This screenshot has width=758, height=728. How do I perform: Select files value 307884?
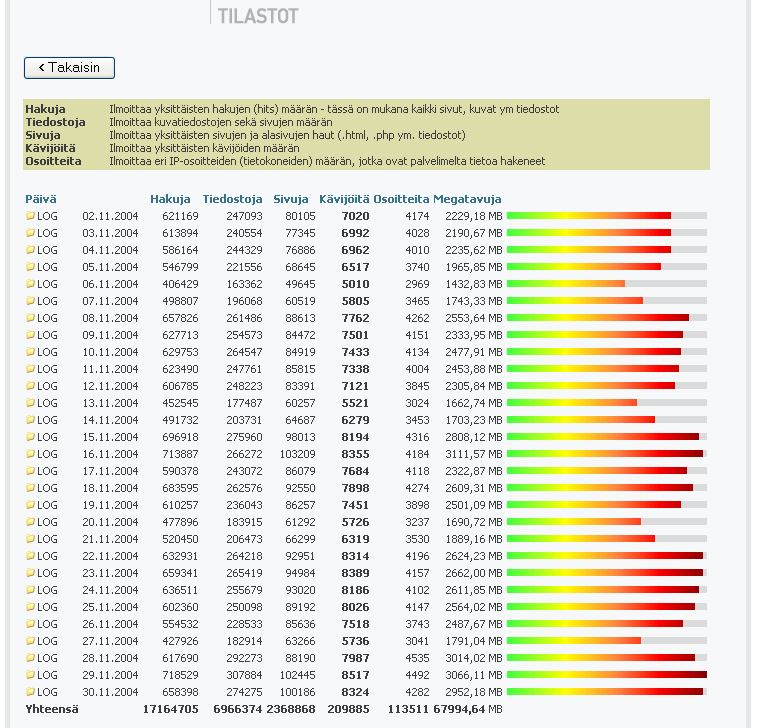click(x=245, y=675)
